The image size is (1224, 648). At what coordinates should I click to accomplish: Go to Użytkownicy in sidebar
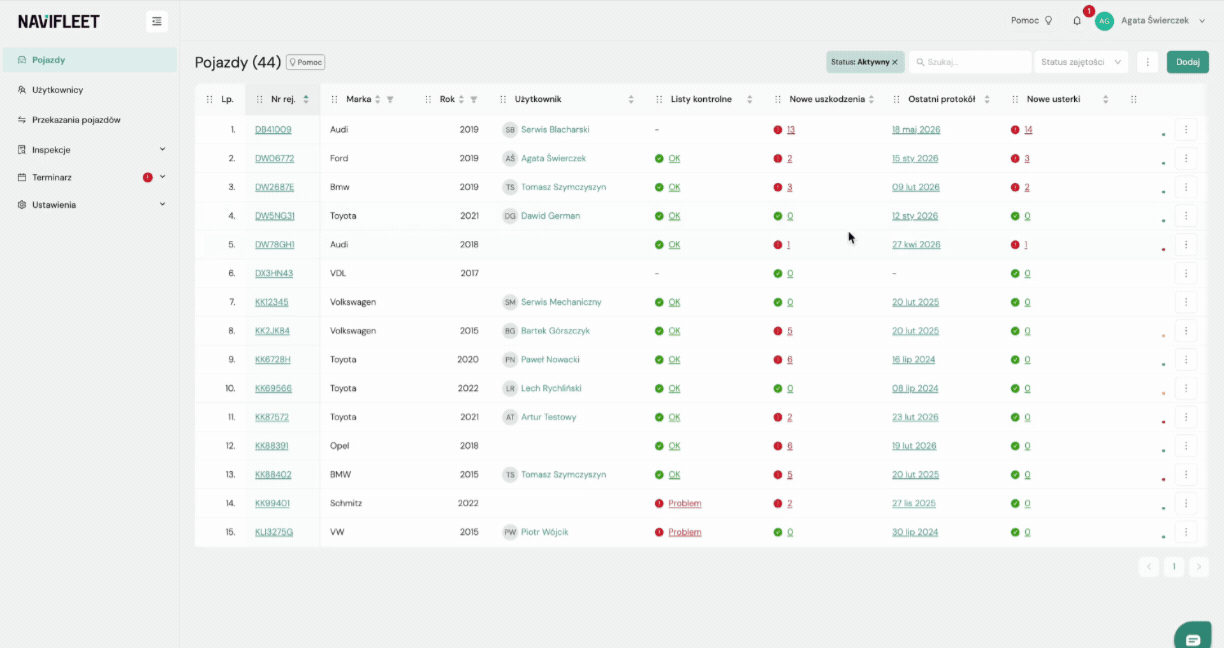(x=57, y=90)
